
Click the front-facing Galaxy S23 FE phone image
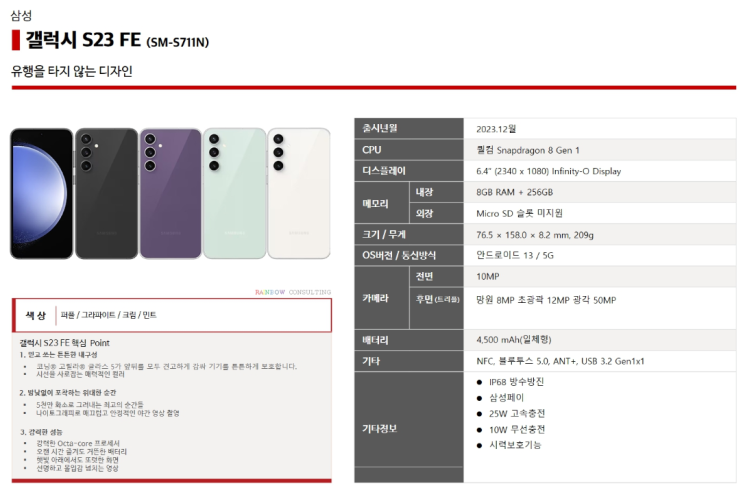click(x=42, y=193)
